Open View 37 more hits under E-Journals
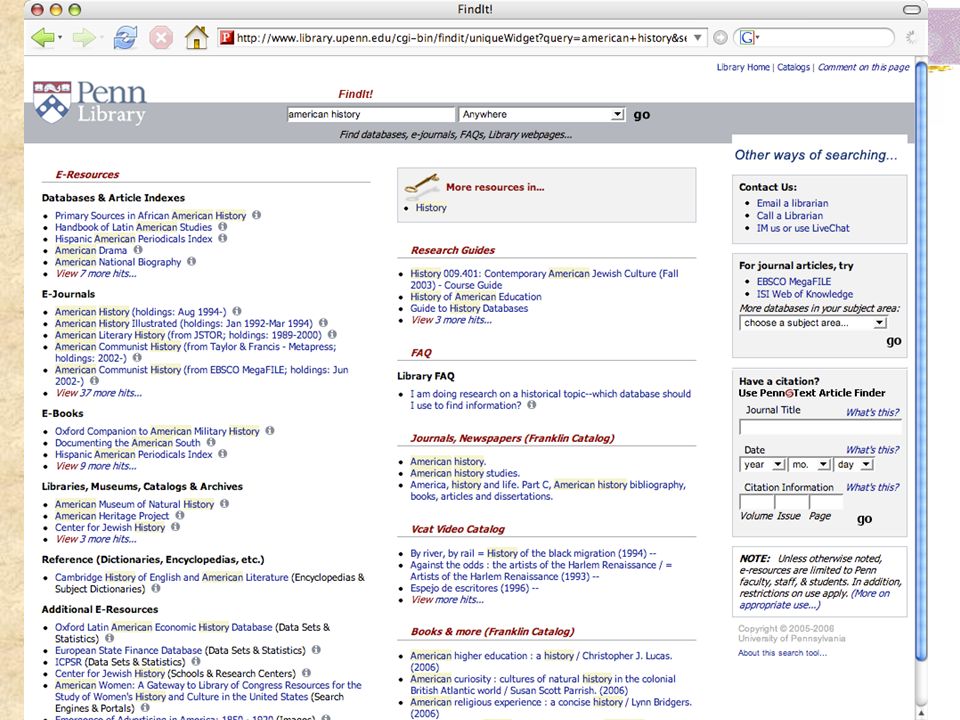The height and width of the screenshot is (720, 960). [x=99, y=393]
